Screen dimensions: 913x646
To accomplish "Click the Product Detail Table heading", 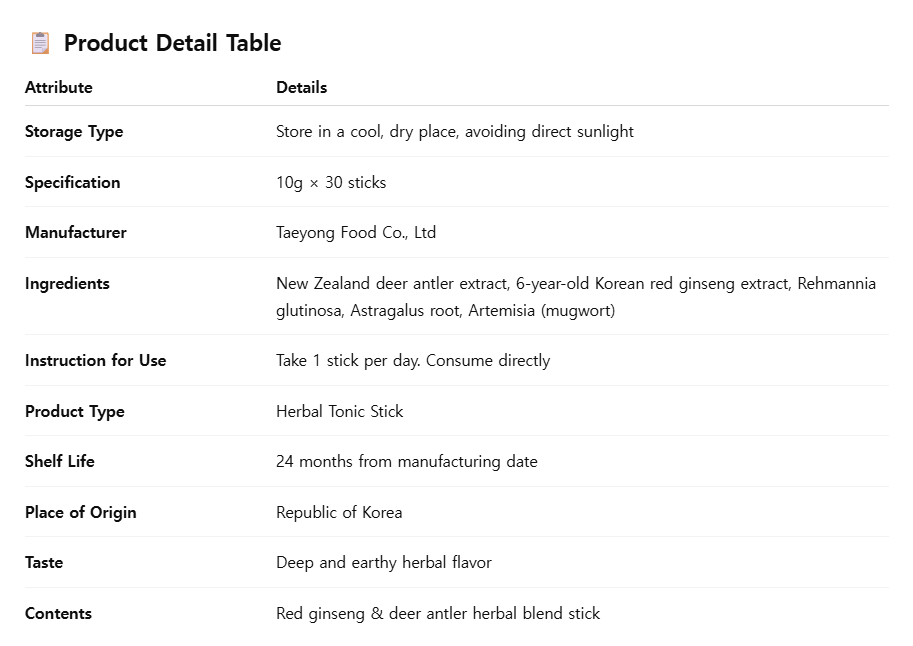I will (172, 43).
